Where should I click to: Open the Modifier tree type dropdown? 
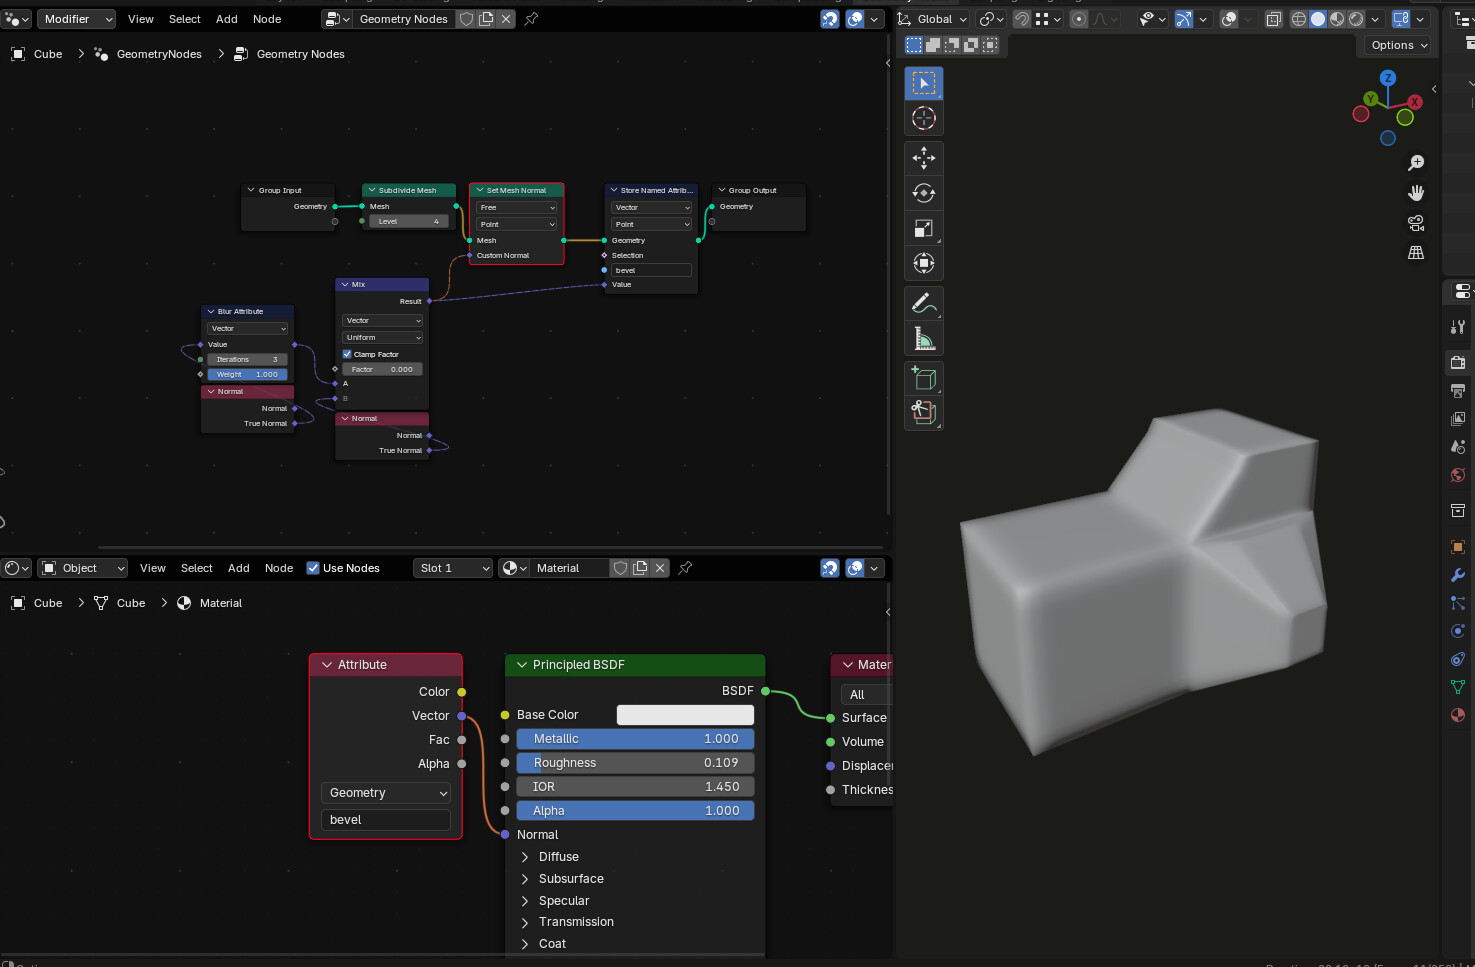[x=78, y=19]
